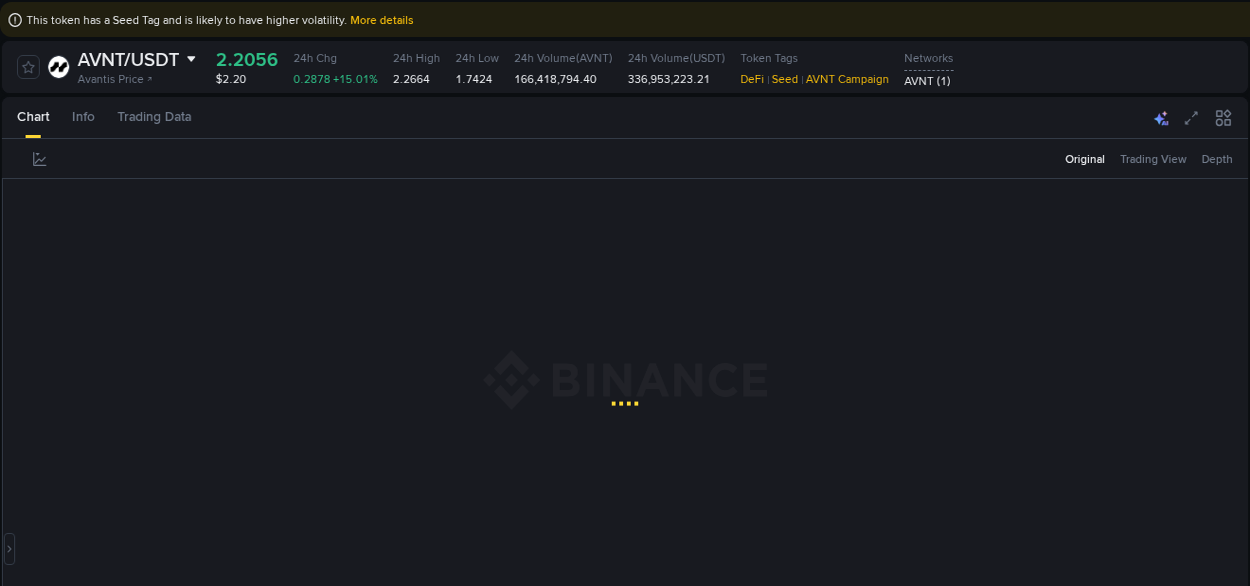
Task: Open the Info tab
Action: (x=83, y=117)
